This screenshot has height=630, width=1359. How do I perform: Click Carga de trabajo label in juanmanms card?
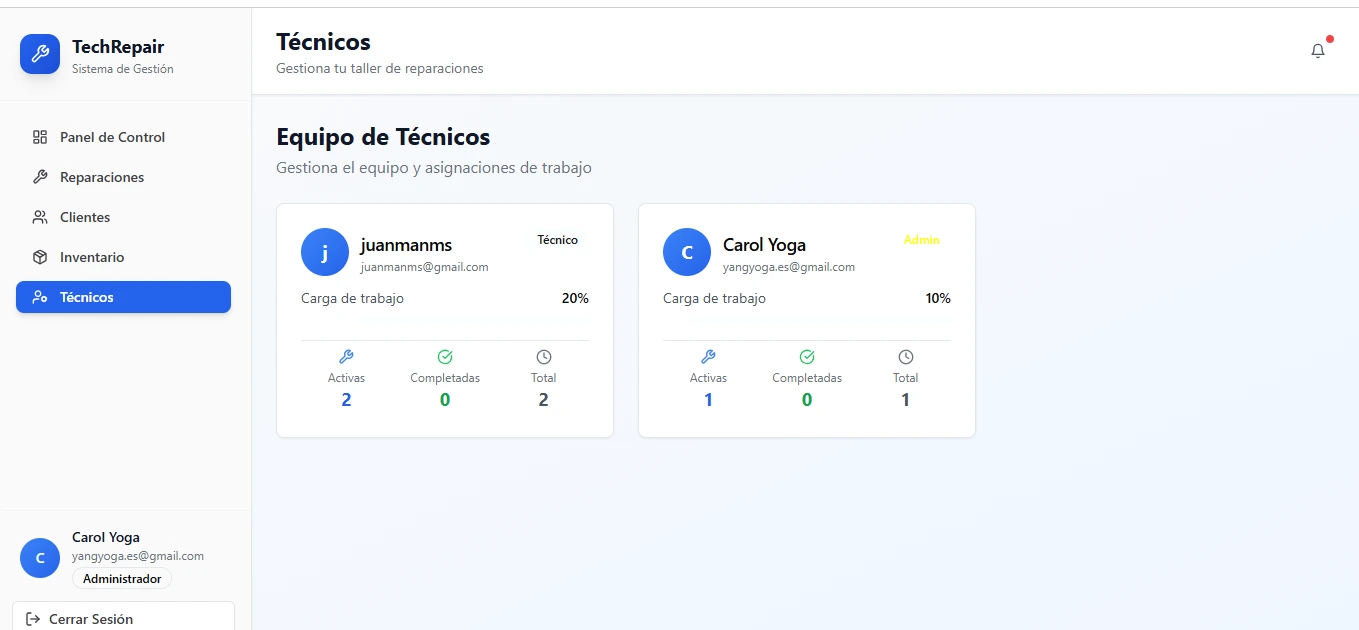click(x=352, y=298)
